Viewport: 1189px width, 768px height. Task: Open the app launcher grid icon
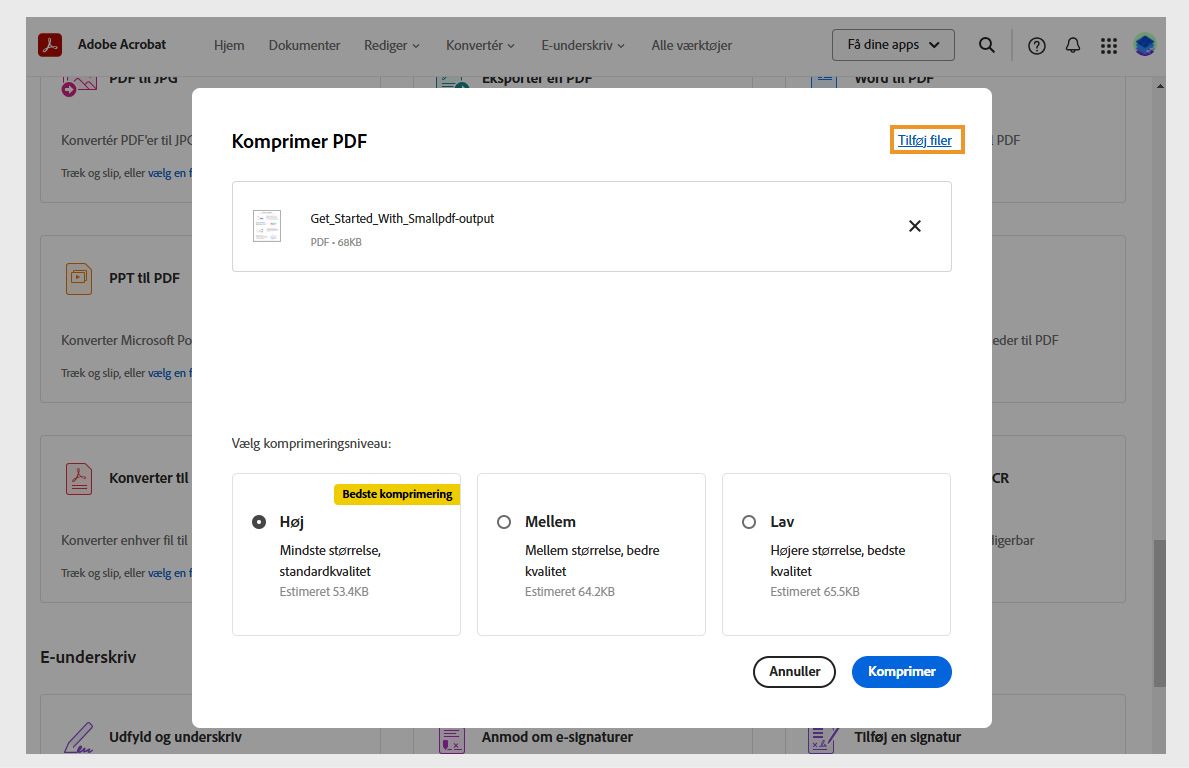pos(1107,45)
